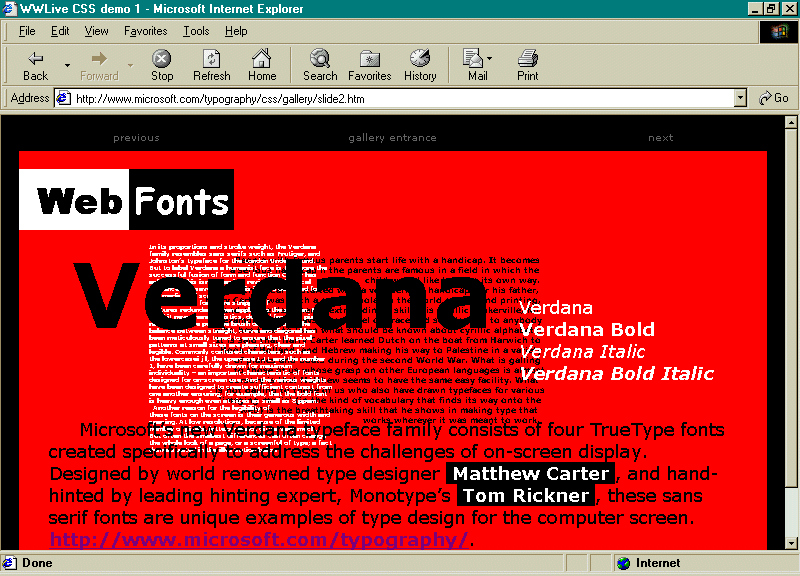Expand the Back button history dropdown arrow
This screenshot has width=800, height=576.
tap(67, 65)
